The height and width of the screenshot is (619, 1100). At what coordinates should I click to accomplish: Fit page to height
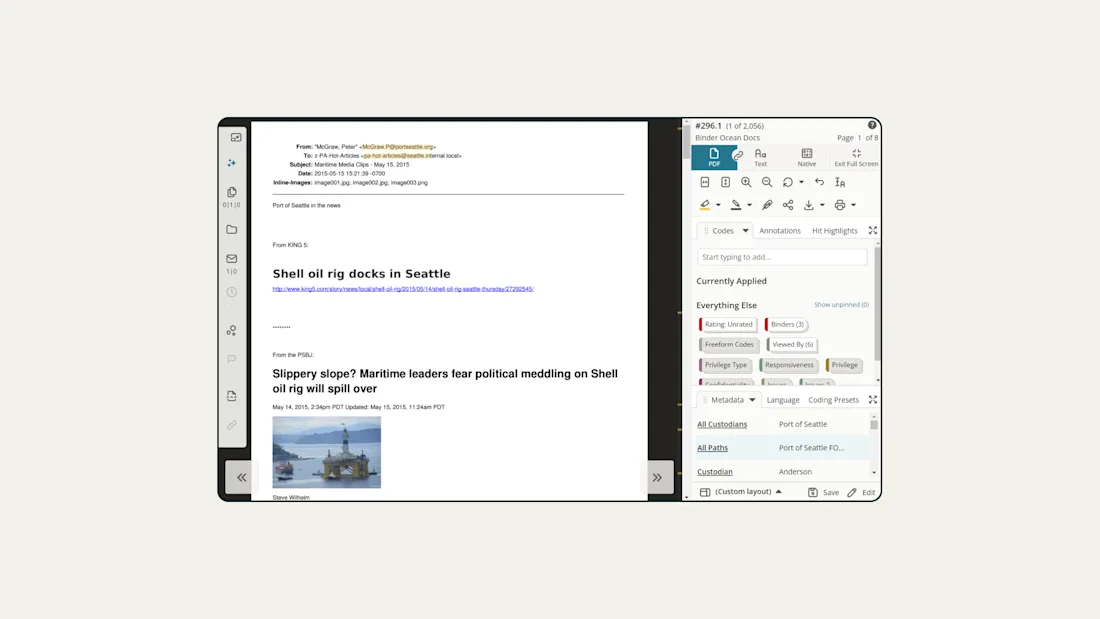725,182
